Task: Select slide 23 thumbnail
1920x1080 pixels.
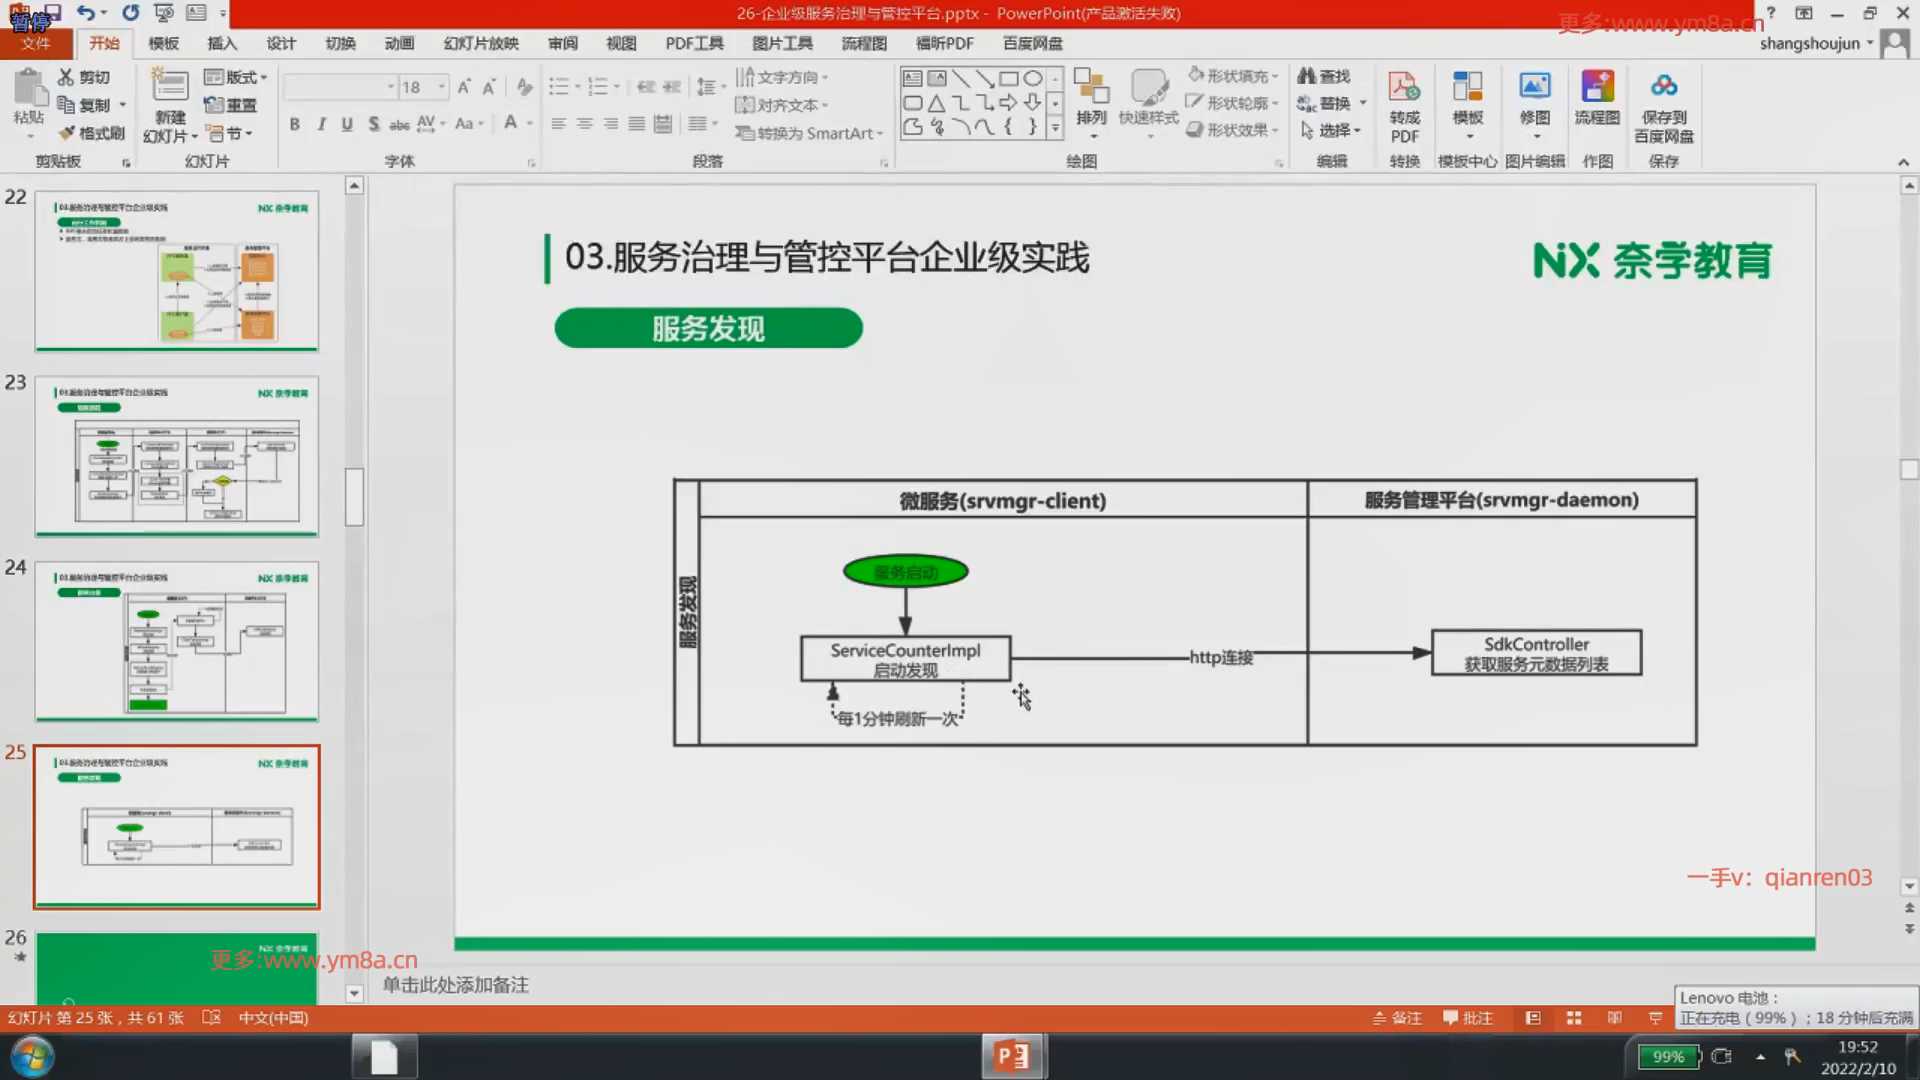Action: pos(177,457)
